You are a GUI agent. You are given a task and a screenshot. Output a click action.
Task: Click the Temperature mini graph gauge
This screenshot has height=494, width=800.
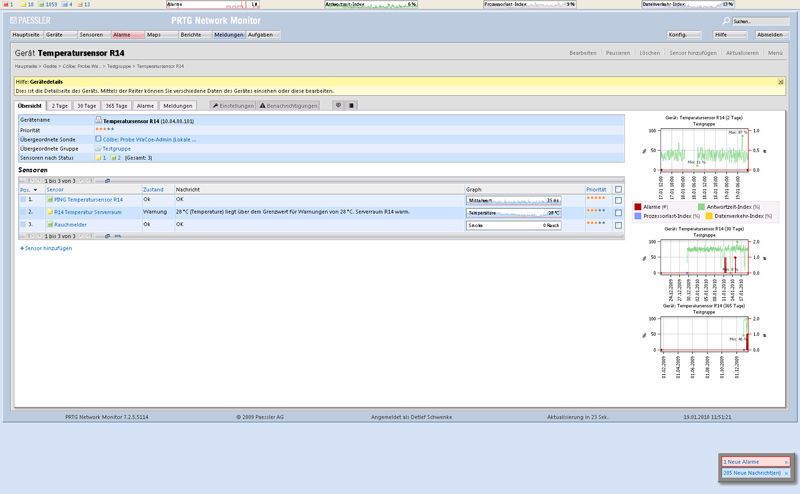pos(514,212)
